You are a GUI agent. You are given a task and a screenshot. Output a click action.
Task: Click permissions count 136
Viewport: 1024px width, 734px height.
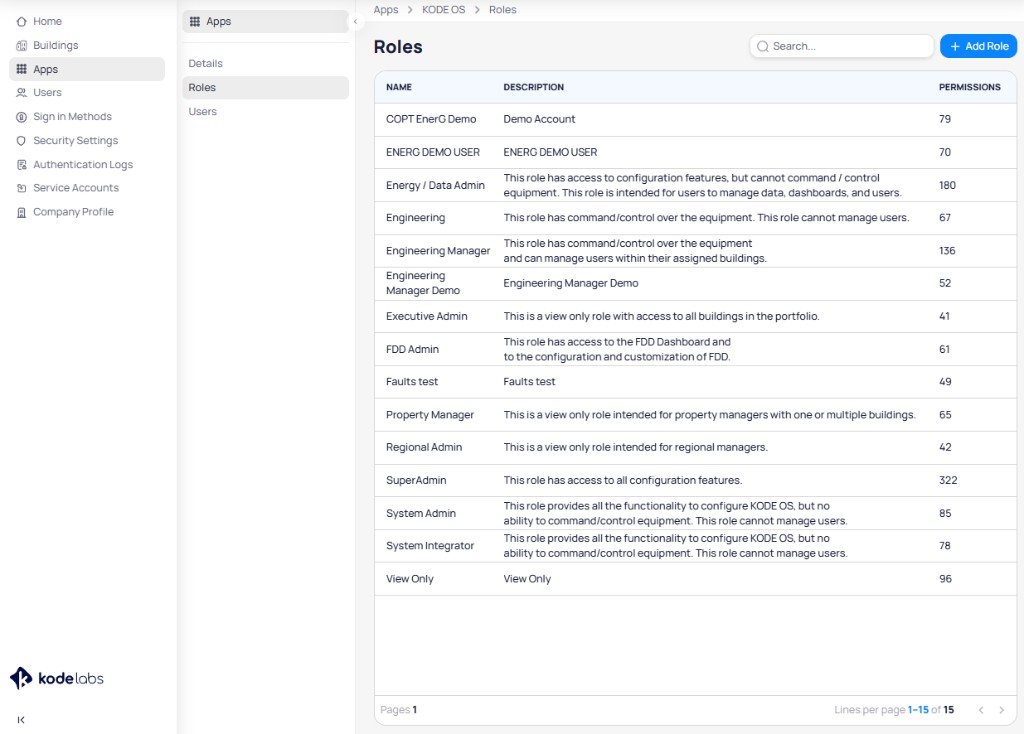coord(947,251)
